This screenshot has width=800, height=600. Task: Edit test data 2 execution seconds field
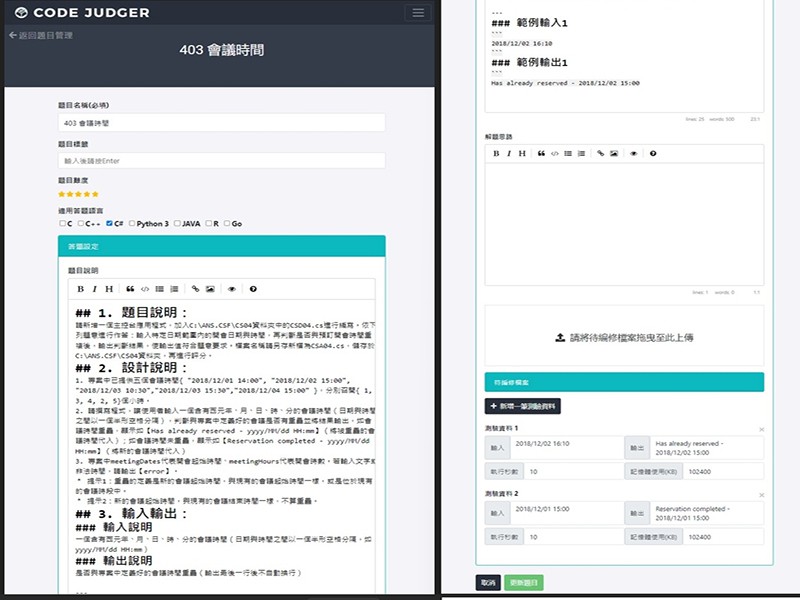click(573, 537)
